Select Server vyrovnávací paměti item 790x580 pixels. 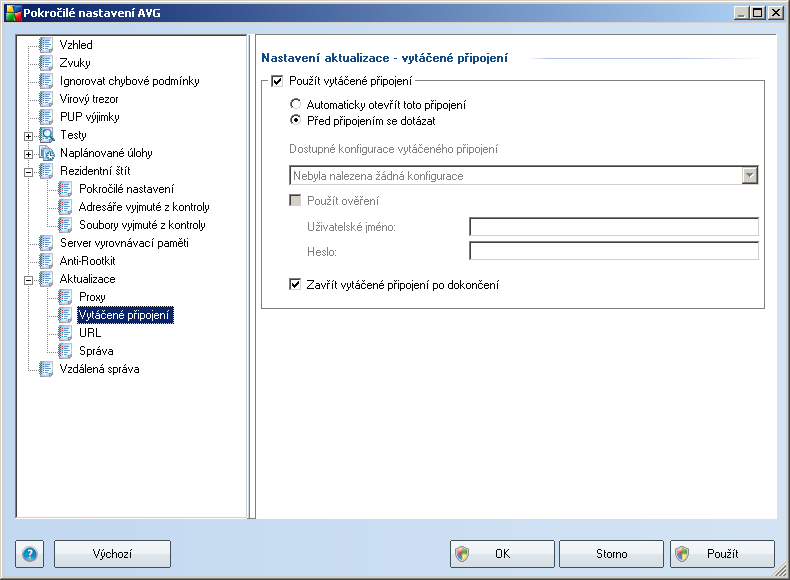pyautogui.click(x=124, y=243)
